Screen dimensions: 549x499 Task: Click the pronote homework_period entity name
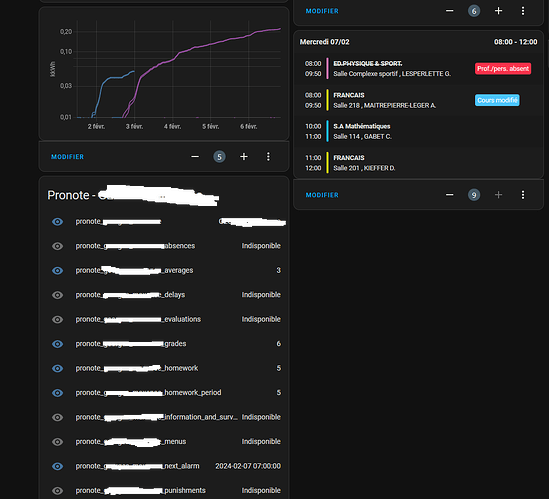(148, 393)
